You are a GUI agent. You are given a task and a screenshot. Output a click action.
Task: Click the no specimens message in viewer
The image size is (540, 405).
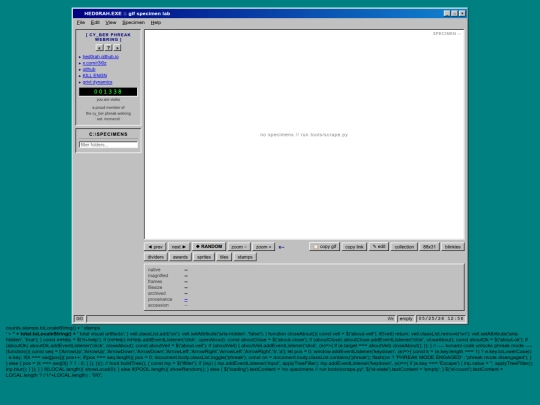point(304,135)
